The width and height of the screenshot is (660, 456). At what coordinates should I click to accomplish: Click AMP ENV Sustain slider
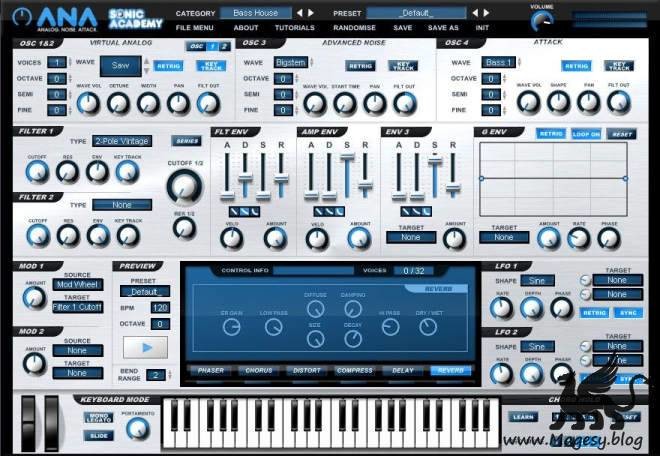tap(347, 157)
